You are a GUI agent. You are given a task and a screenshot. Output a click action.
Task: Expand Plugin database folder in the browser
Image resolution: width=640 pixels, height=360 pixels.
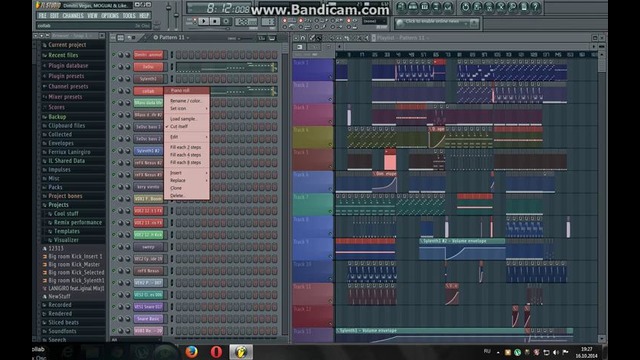[x=68, y=66]
